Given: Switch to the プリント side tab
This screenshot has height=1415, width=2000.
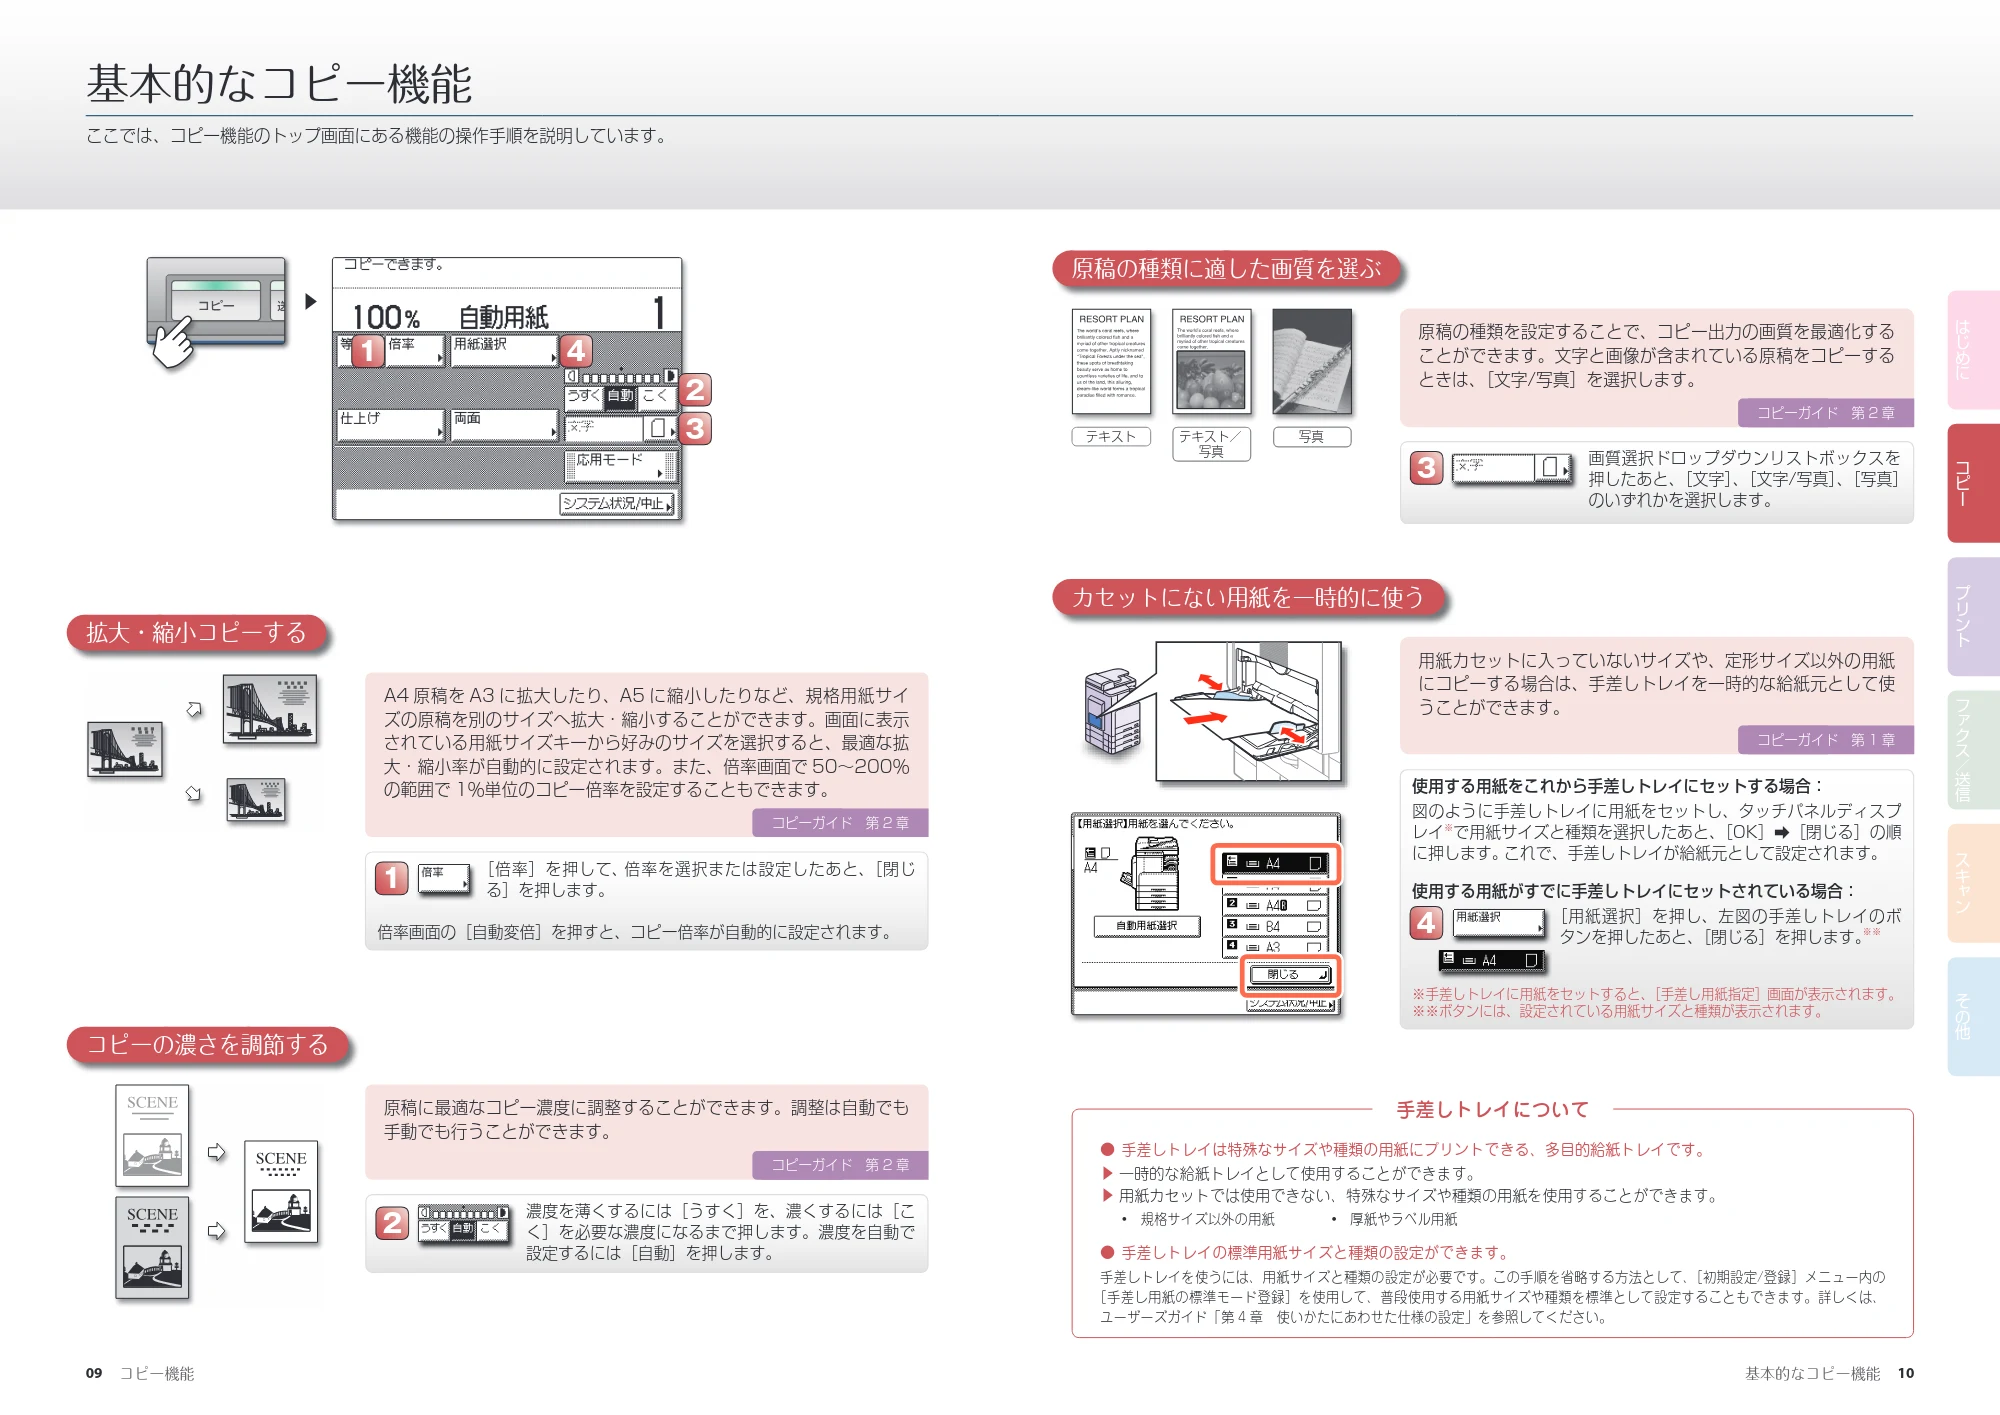Looking at the screenshot, I should pos(1972,616).
